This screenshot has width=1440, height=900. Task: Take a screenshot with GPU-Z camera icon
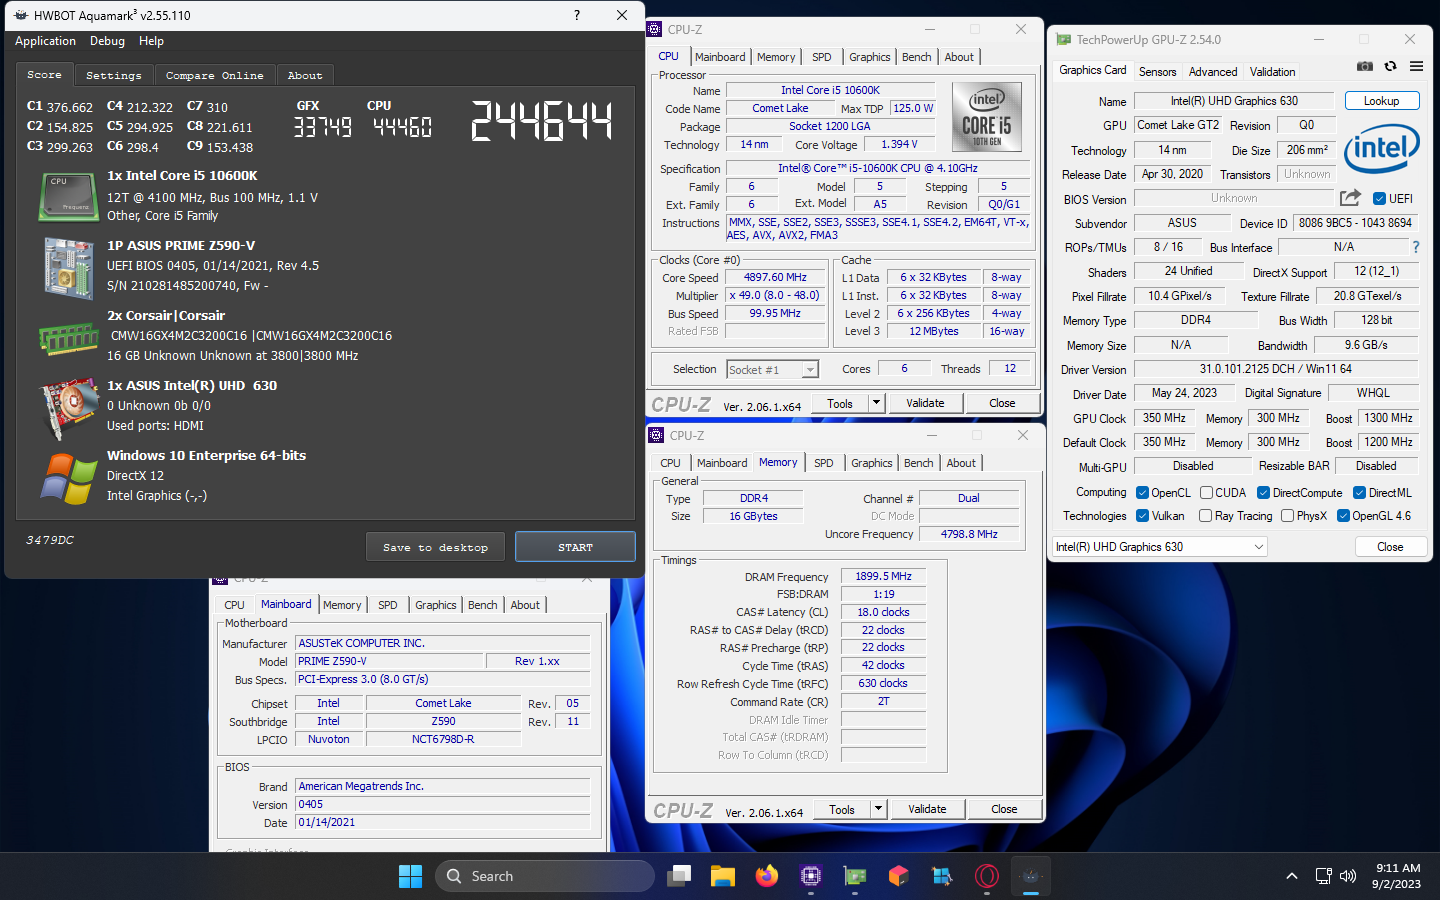(1364, 66)
